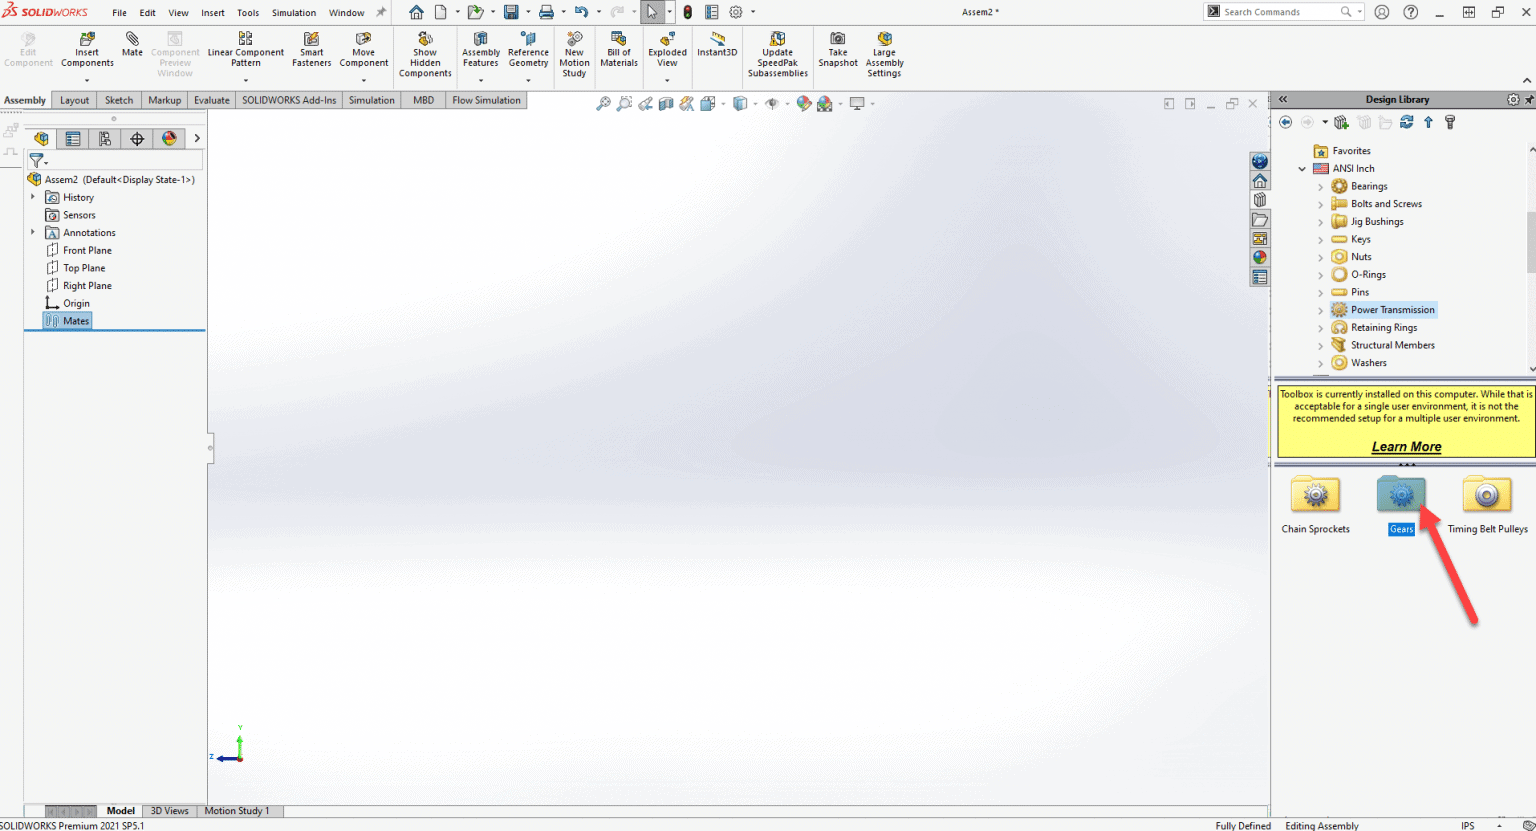This screenshot has width=1536, height=831.
Task: Expand FeatureManager tabs chevron
Action: (197, 139)
